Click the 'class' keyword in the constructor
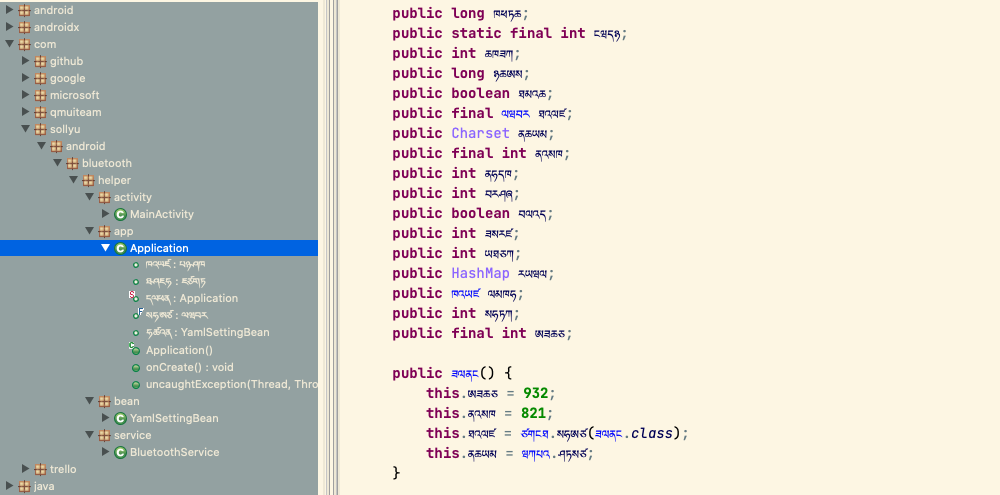Image resolution: width=1000 pixels, height=495 pixels. tap(652, 433)
